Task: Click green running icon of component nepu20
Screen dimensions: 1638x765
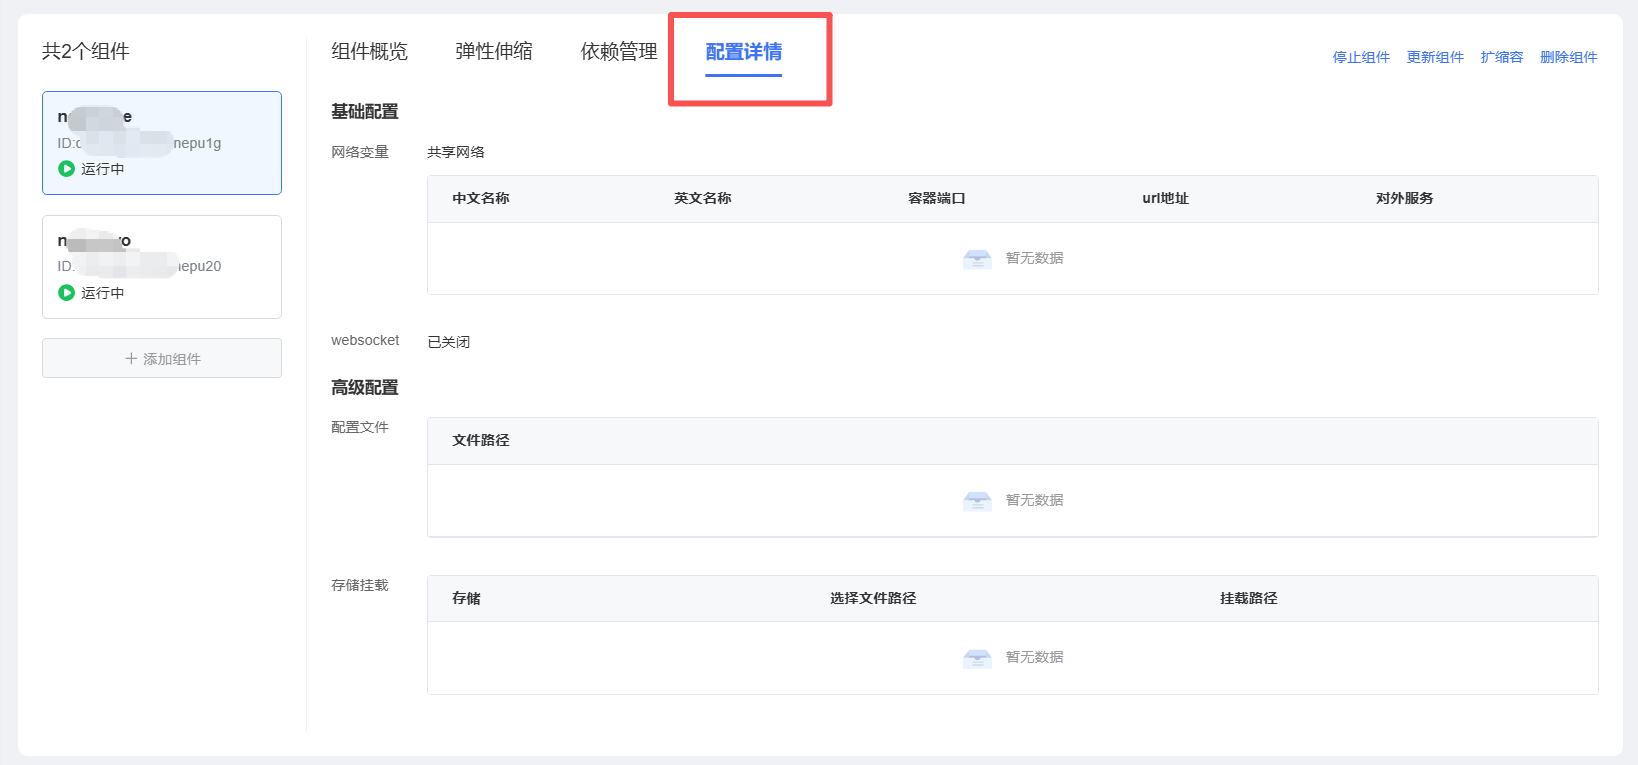Action: tap(66, 293)
